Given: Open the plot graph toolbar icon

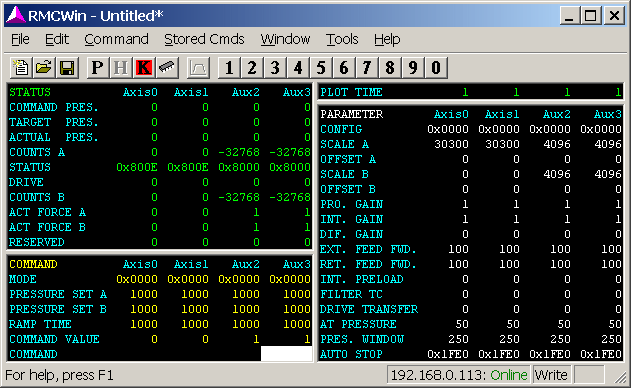Looking at the screenshot, I should pyautogui.click(x=198, y=67).
